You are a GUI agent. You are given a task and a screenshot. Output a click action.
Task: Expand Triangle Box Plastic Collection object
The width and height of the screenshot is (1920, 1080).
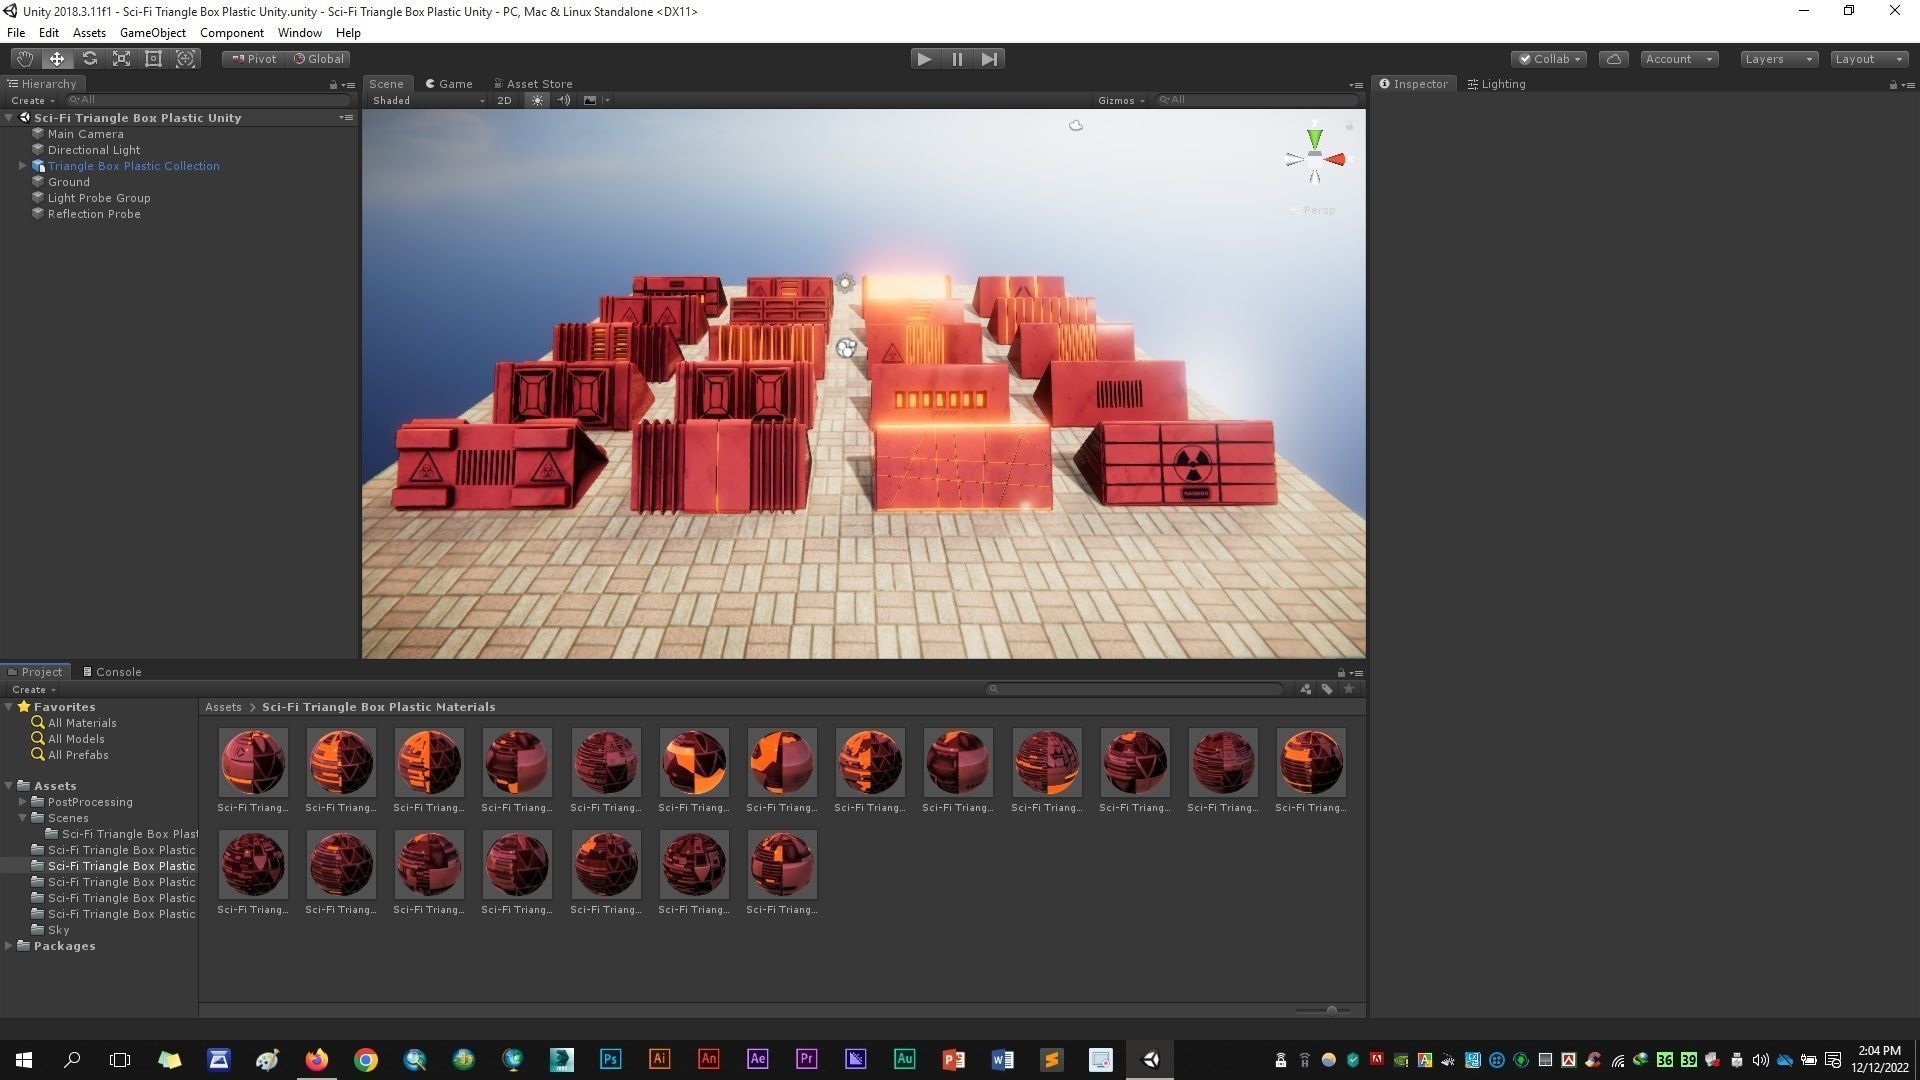[x=22, y=166]
